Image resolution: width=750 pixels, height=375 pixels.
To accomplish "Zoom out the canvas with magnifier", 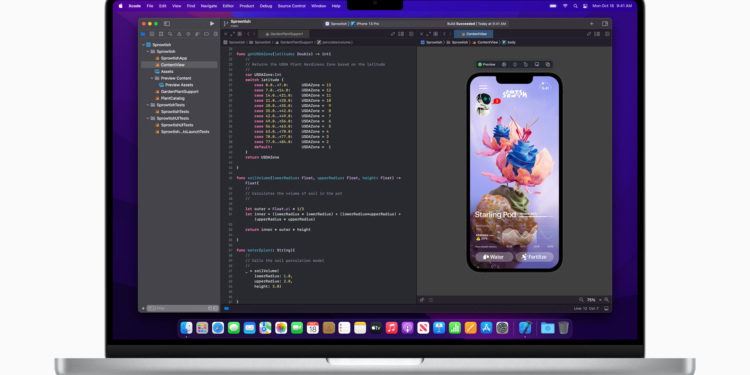I will click(581, 300).
